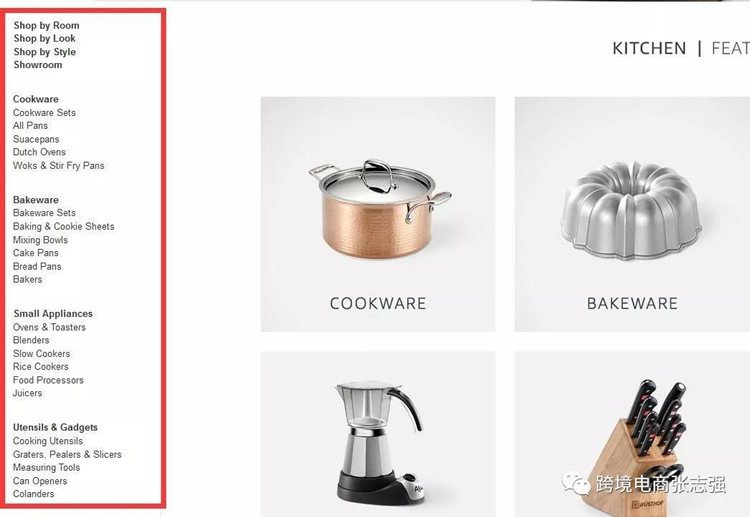Select Dutch Ovens subcategory
750x517 pixels.
(x=39, y=152)
